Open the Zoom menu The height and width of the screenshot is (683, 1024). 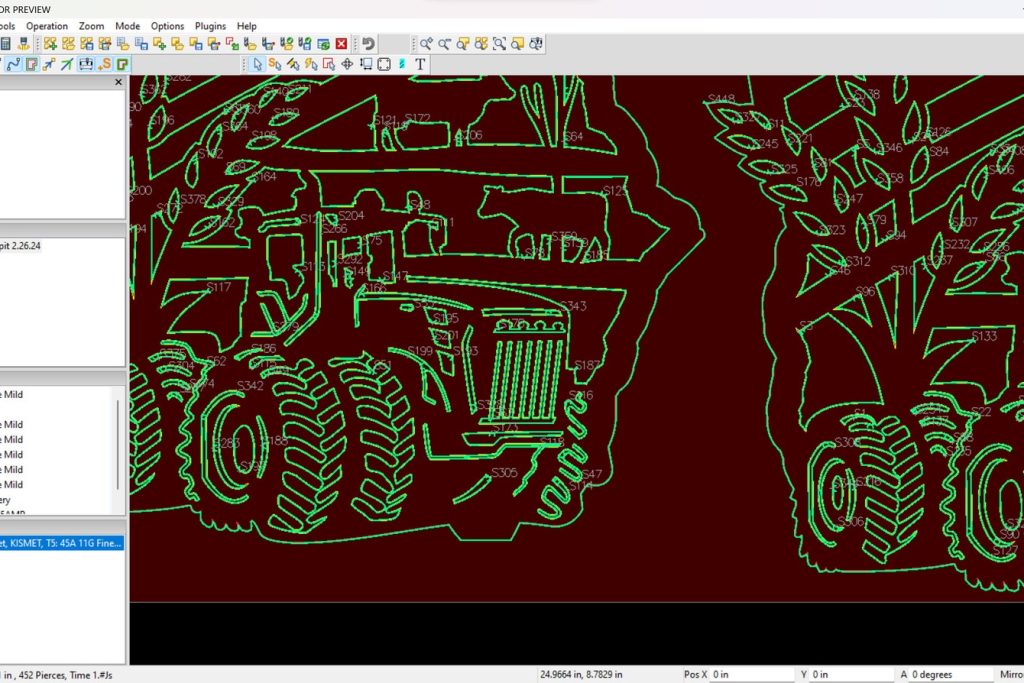[x=91, y=26]
